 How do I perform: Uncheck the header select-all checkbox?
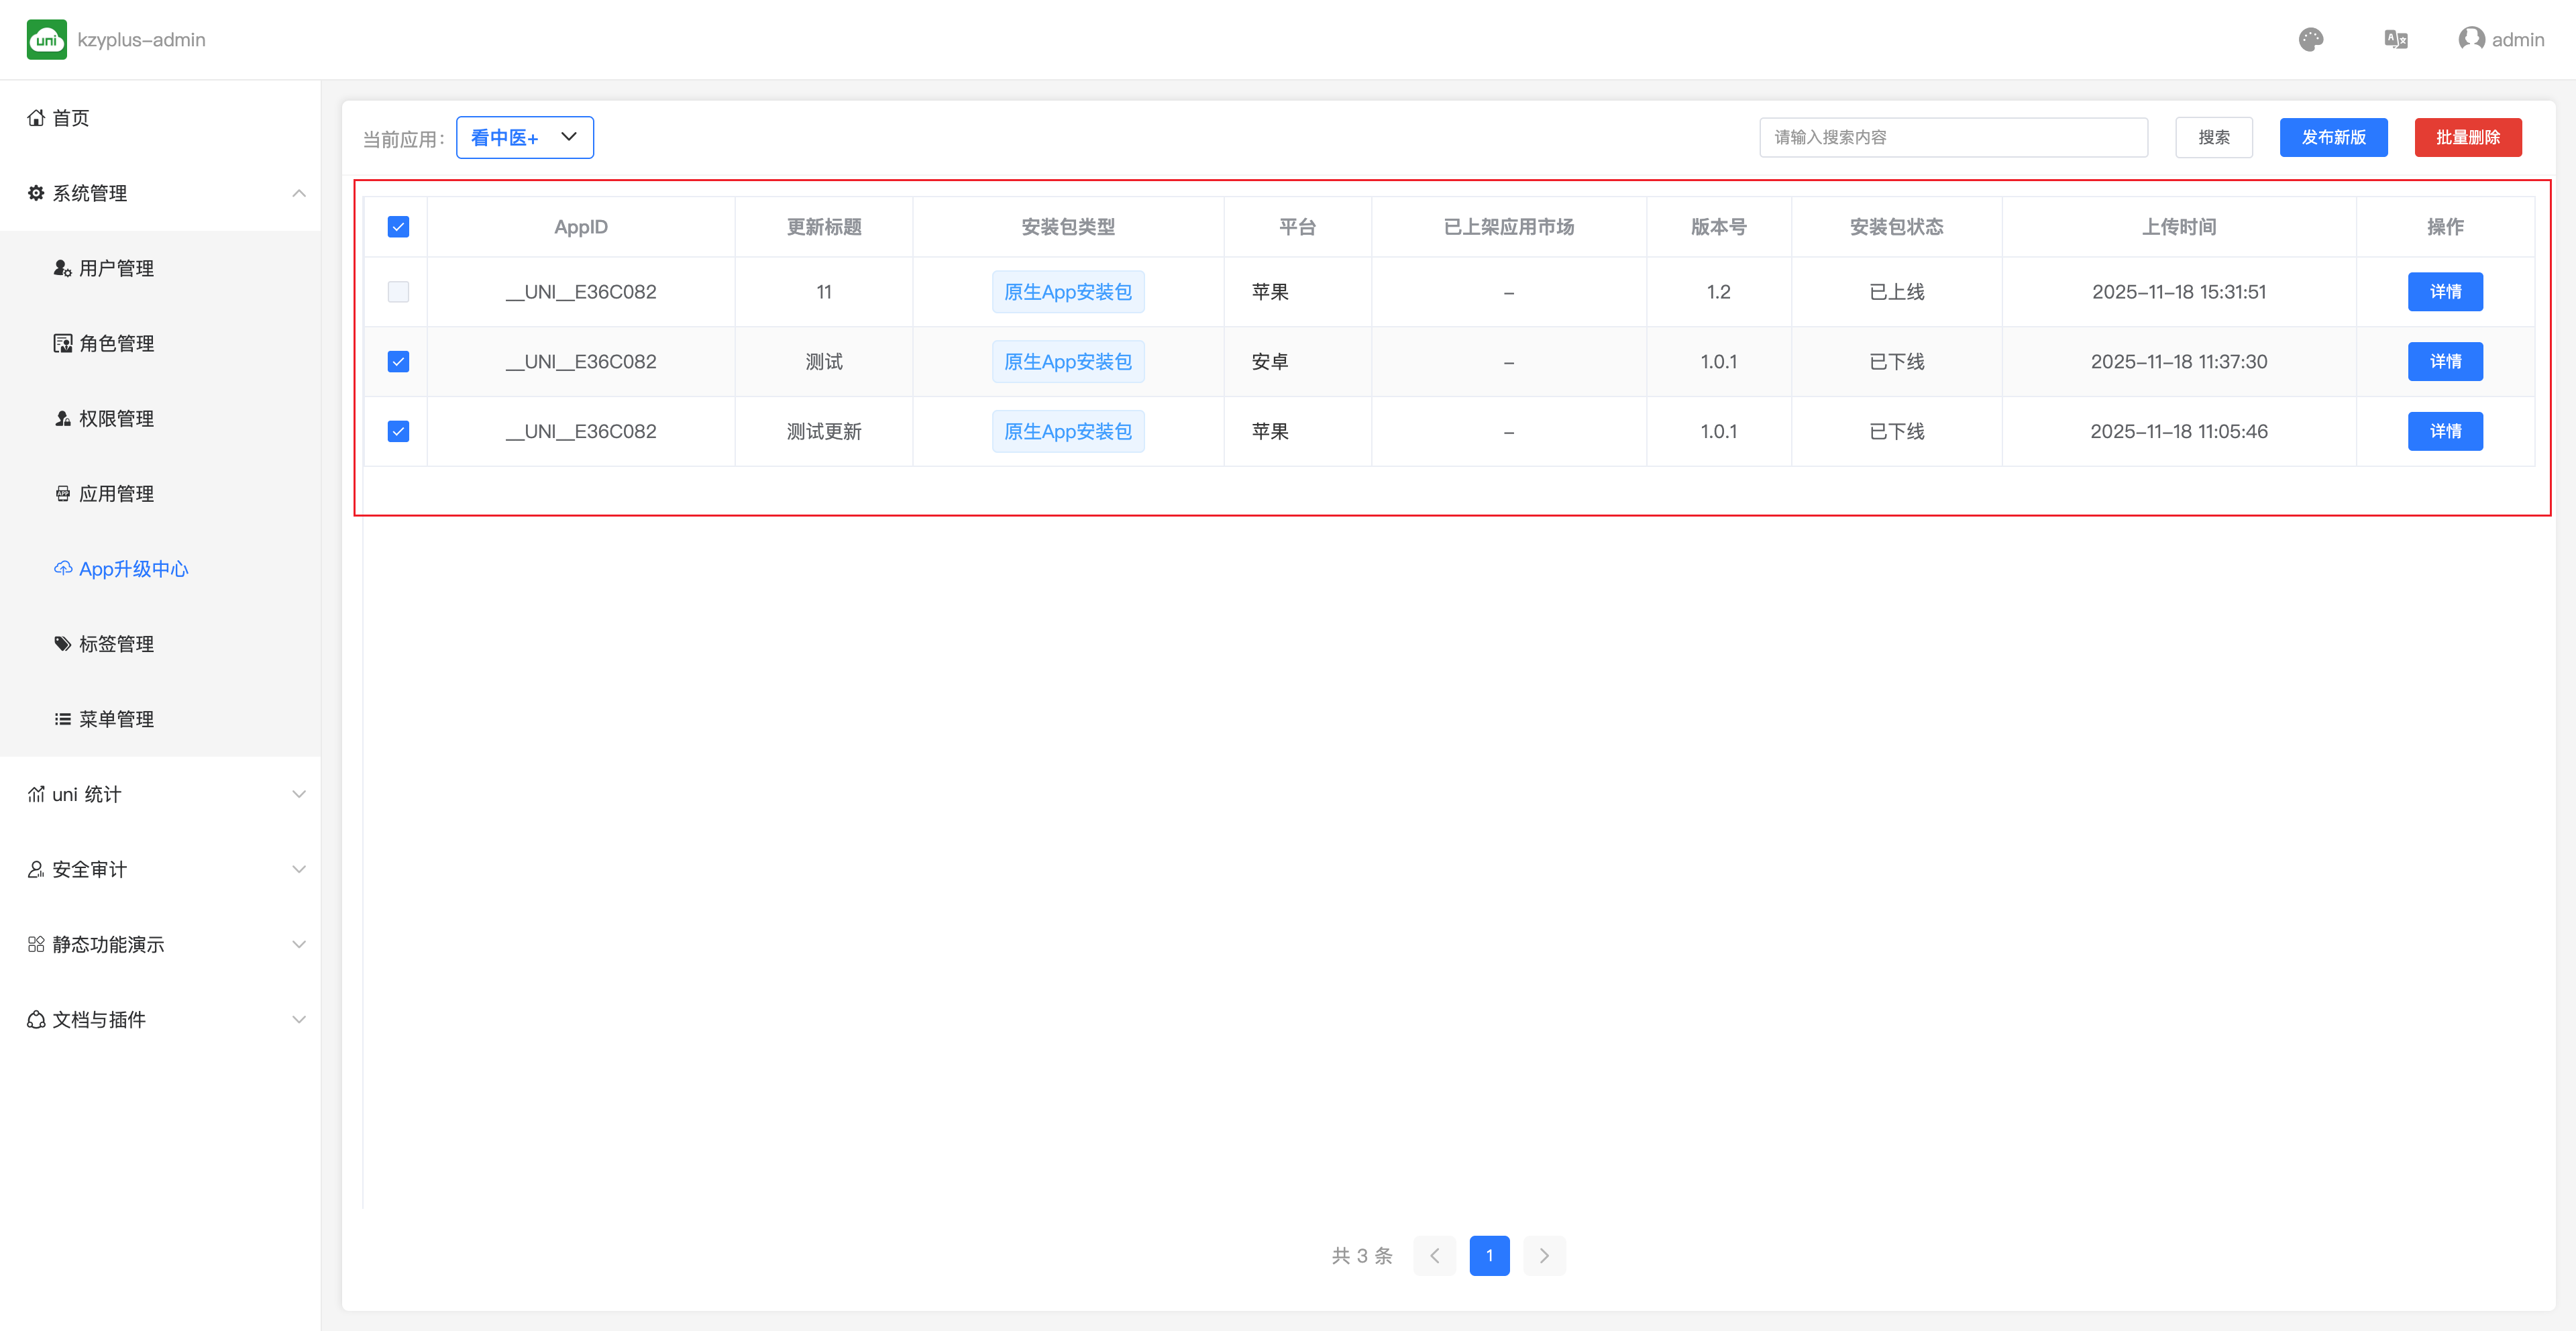(x=398, y=227)
